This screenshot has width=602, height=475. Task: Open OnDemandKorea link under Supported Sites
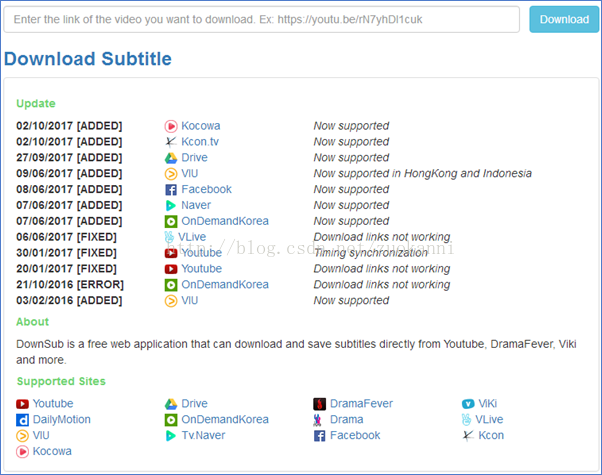point(225,420)
